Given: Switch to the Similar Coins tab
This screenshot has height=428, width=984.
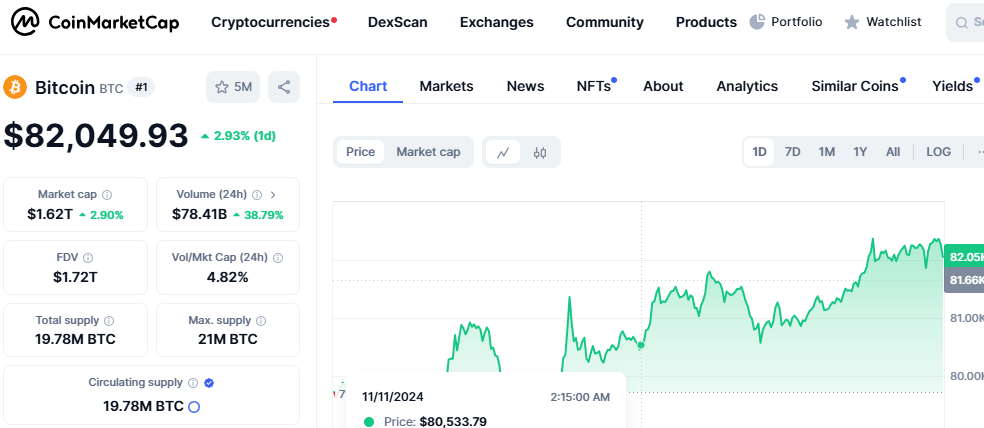Looking at the screenshot, I should click(x=855, y=86).
